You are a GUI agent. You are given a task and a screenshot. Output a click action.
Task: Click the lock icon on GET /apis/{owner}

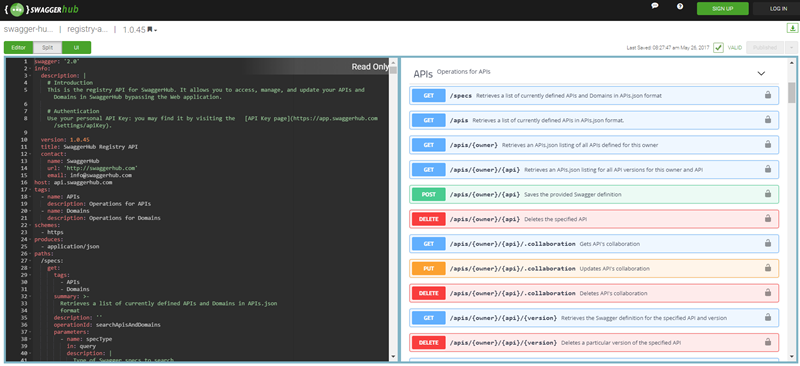[767, 144]
